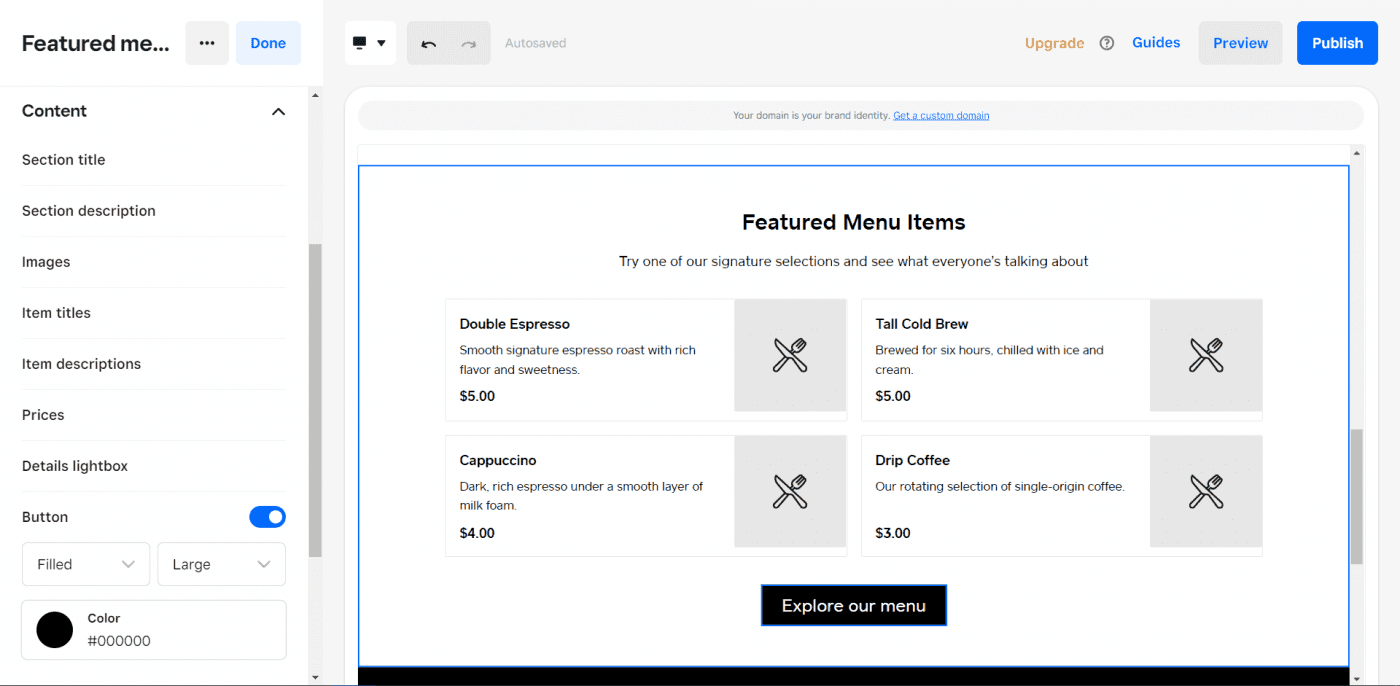Select the signature selections description text
The width and height of the screenshot is (1400, 686).
(854, 261)
